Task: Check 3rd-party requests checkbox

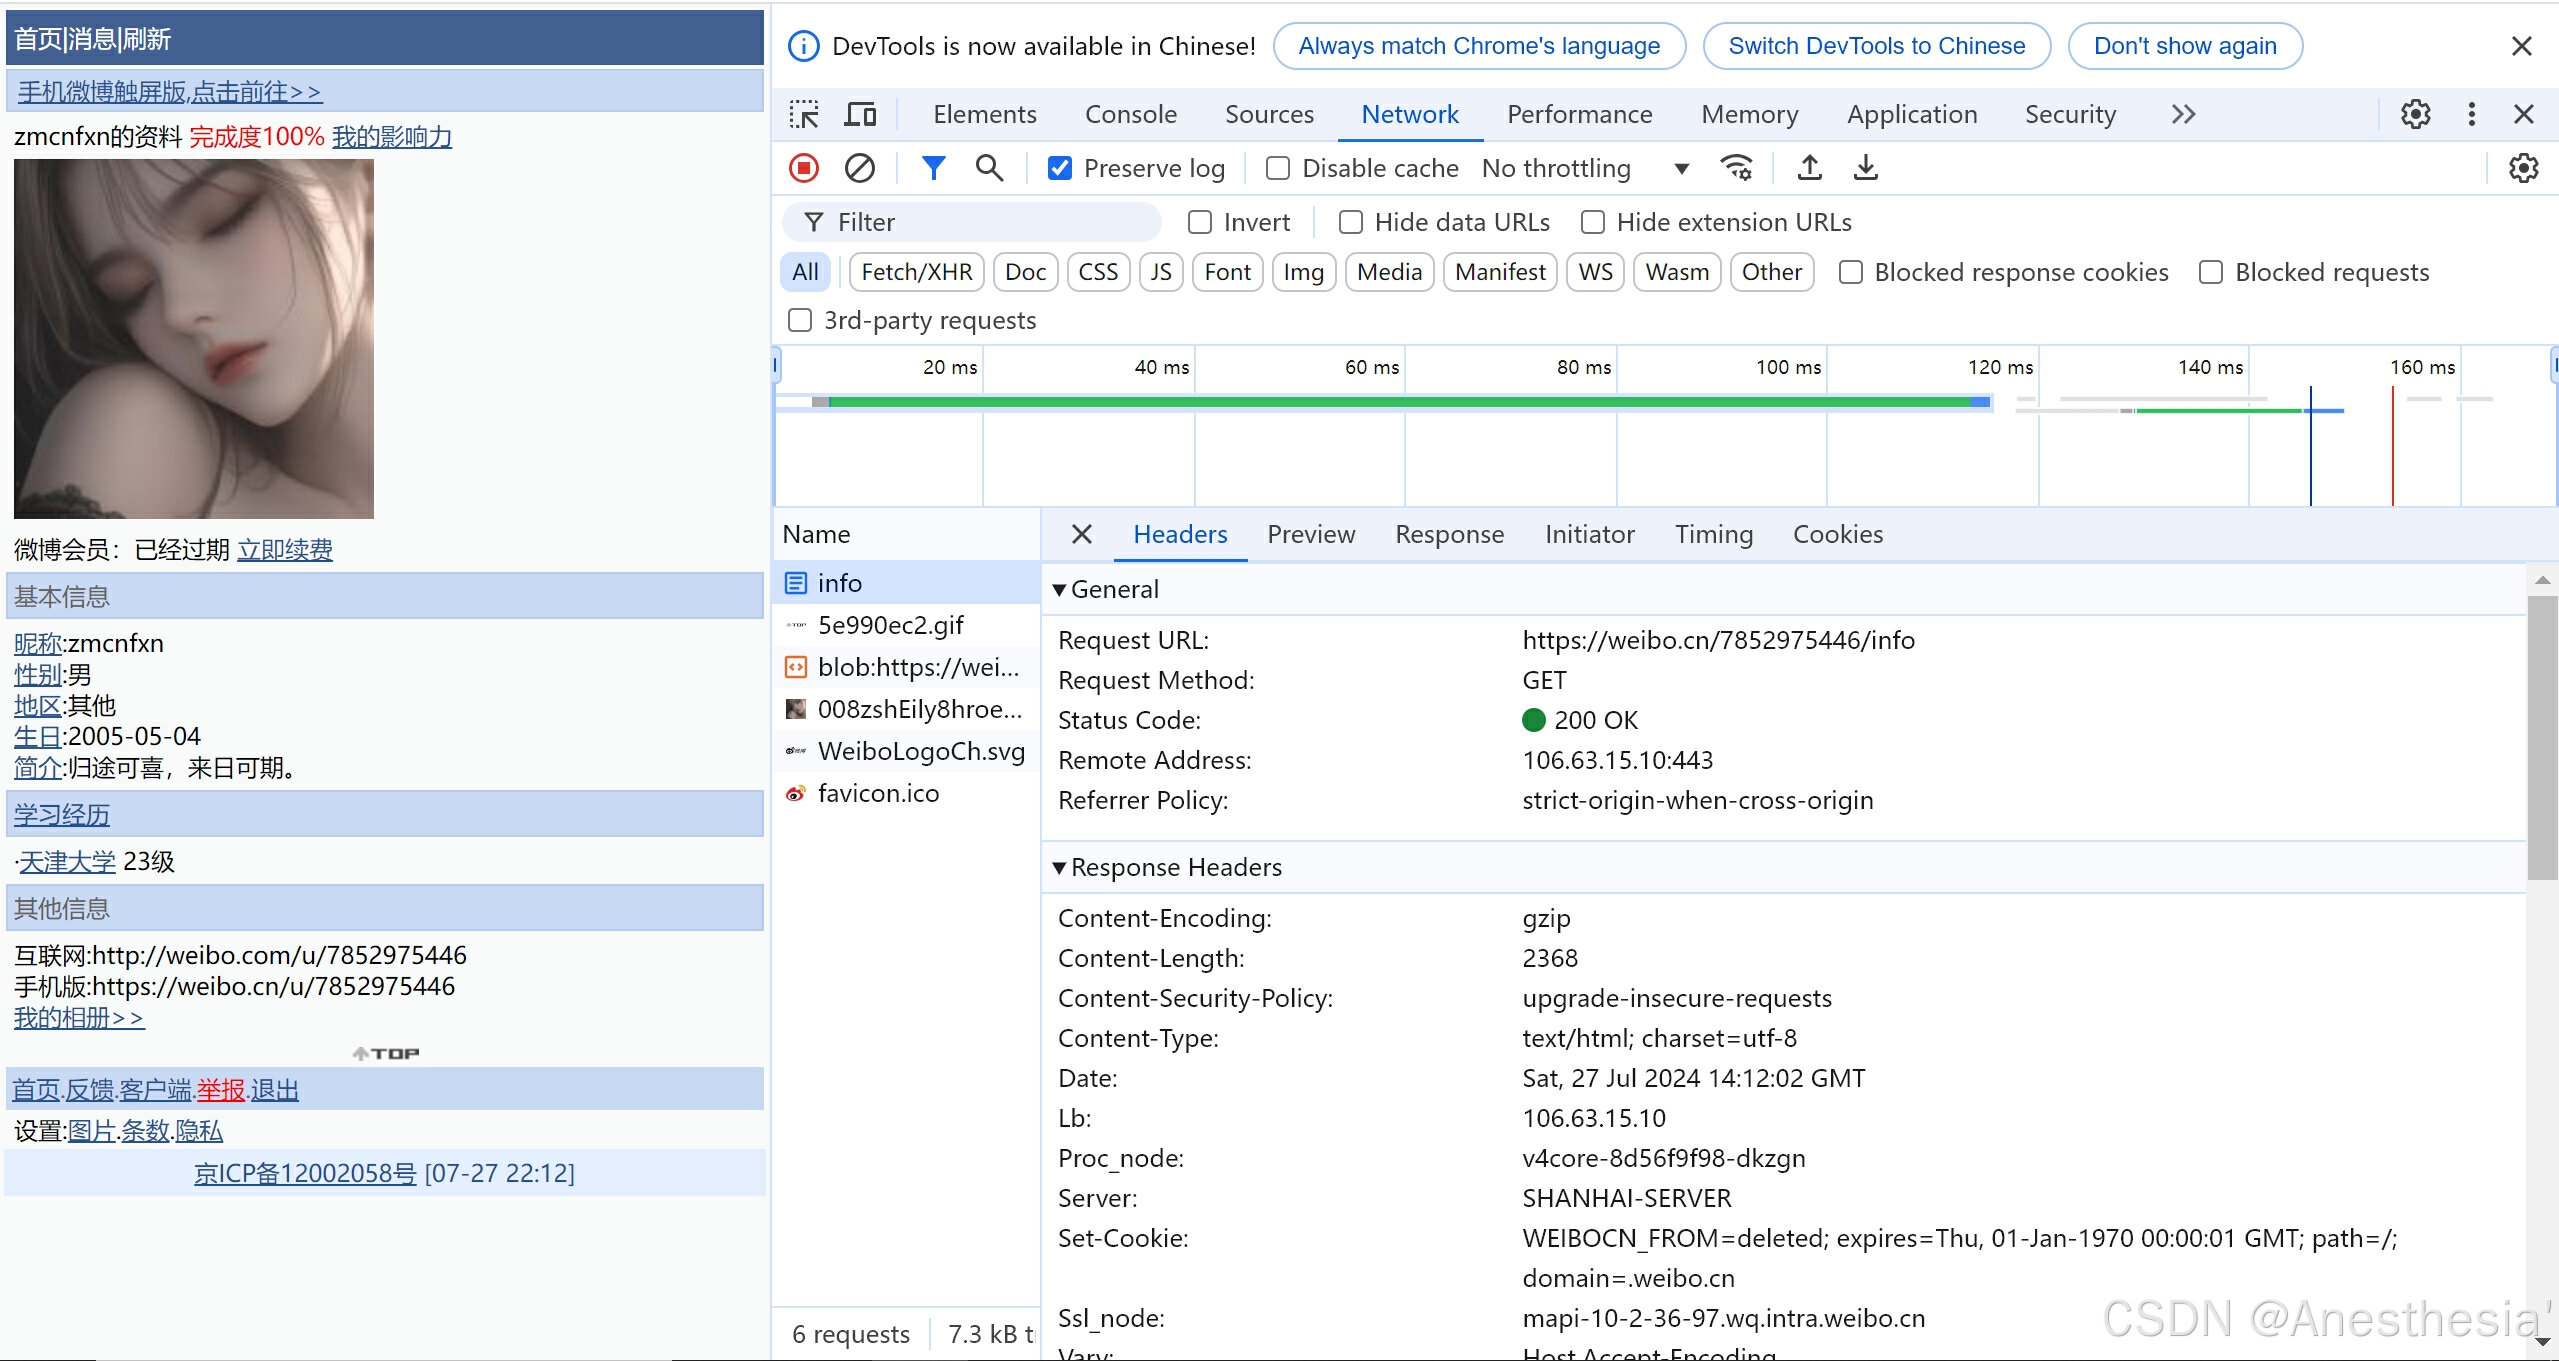Action: 799,320
